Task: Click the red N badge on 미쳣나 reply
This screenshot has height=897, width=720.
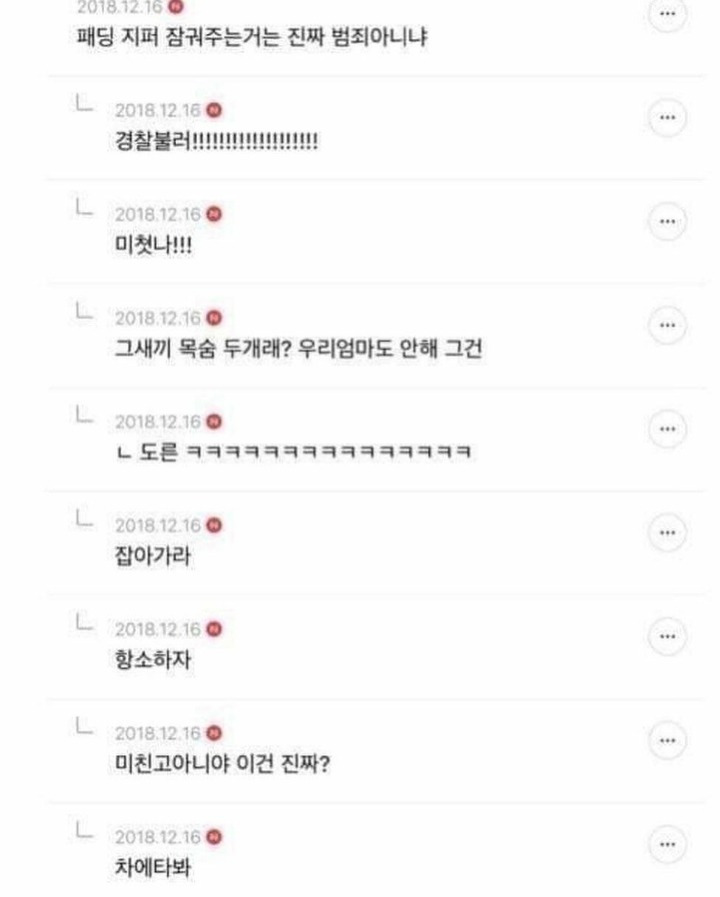Action: pyautogui.click(x=214, y=214)
